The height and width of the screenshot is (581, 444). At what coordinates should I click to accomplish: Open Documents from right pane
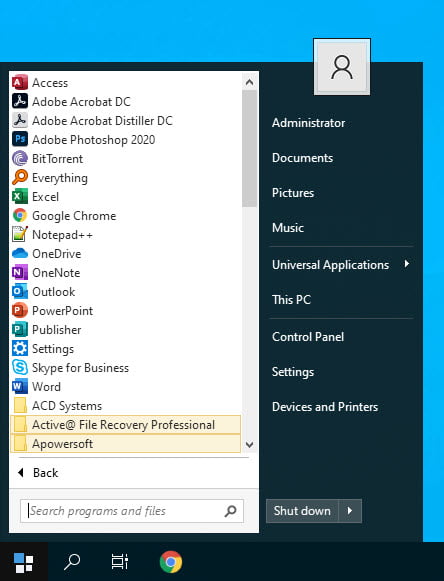click(x=302, y=158)
